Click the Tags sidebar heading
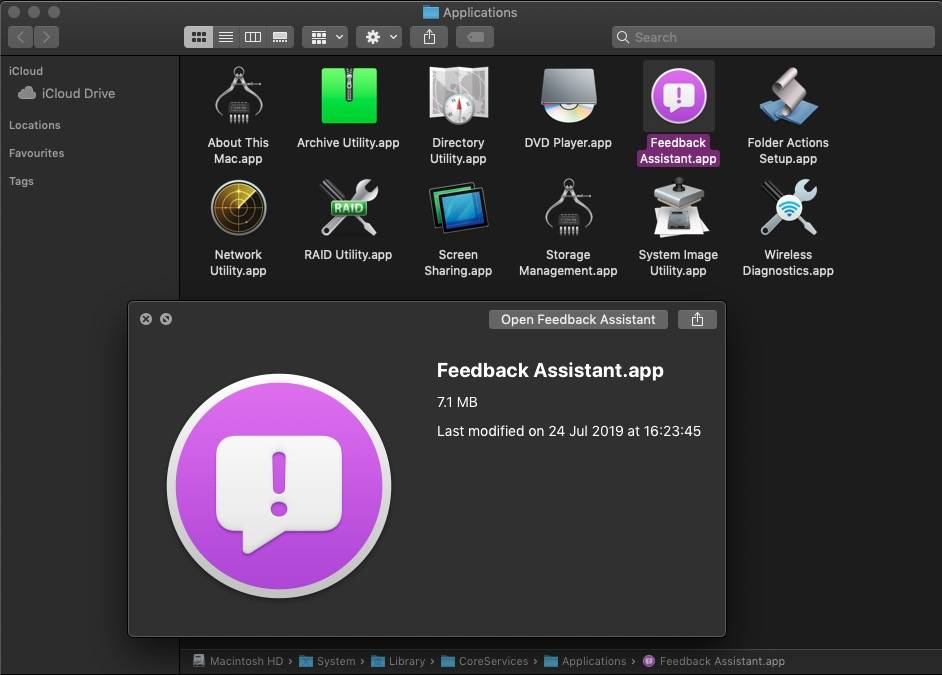 (21, 181)
